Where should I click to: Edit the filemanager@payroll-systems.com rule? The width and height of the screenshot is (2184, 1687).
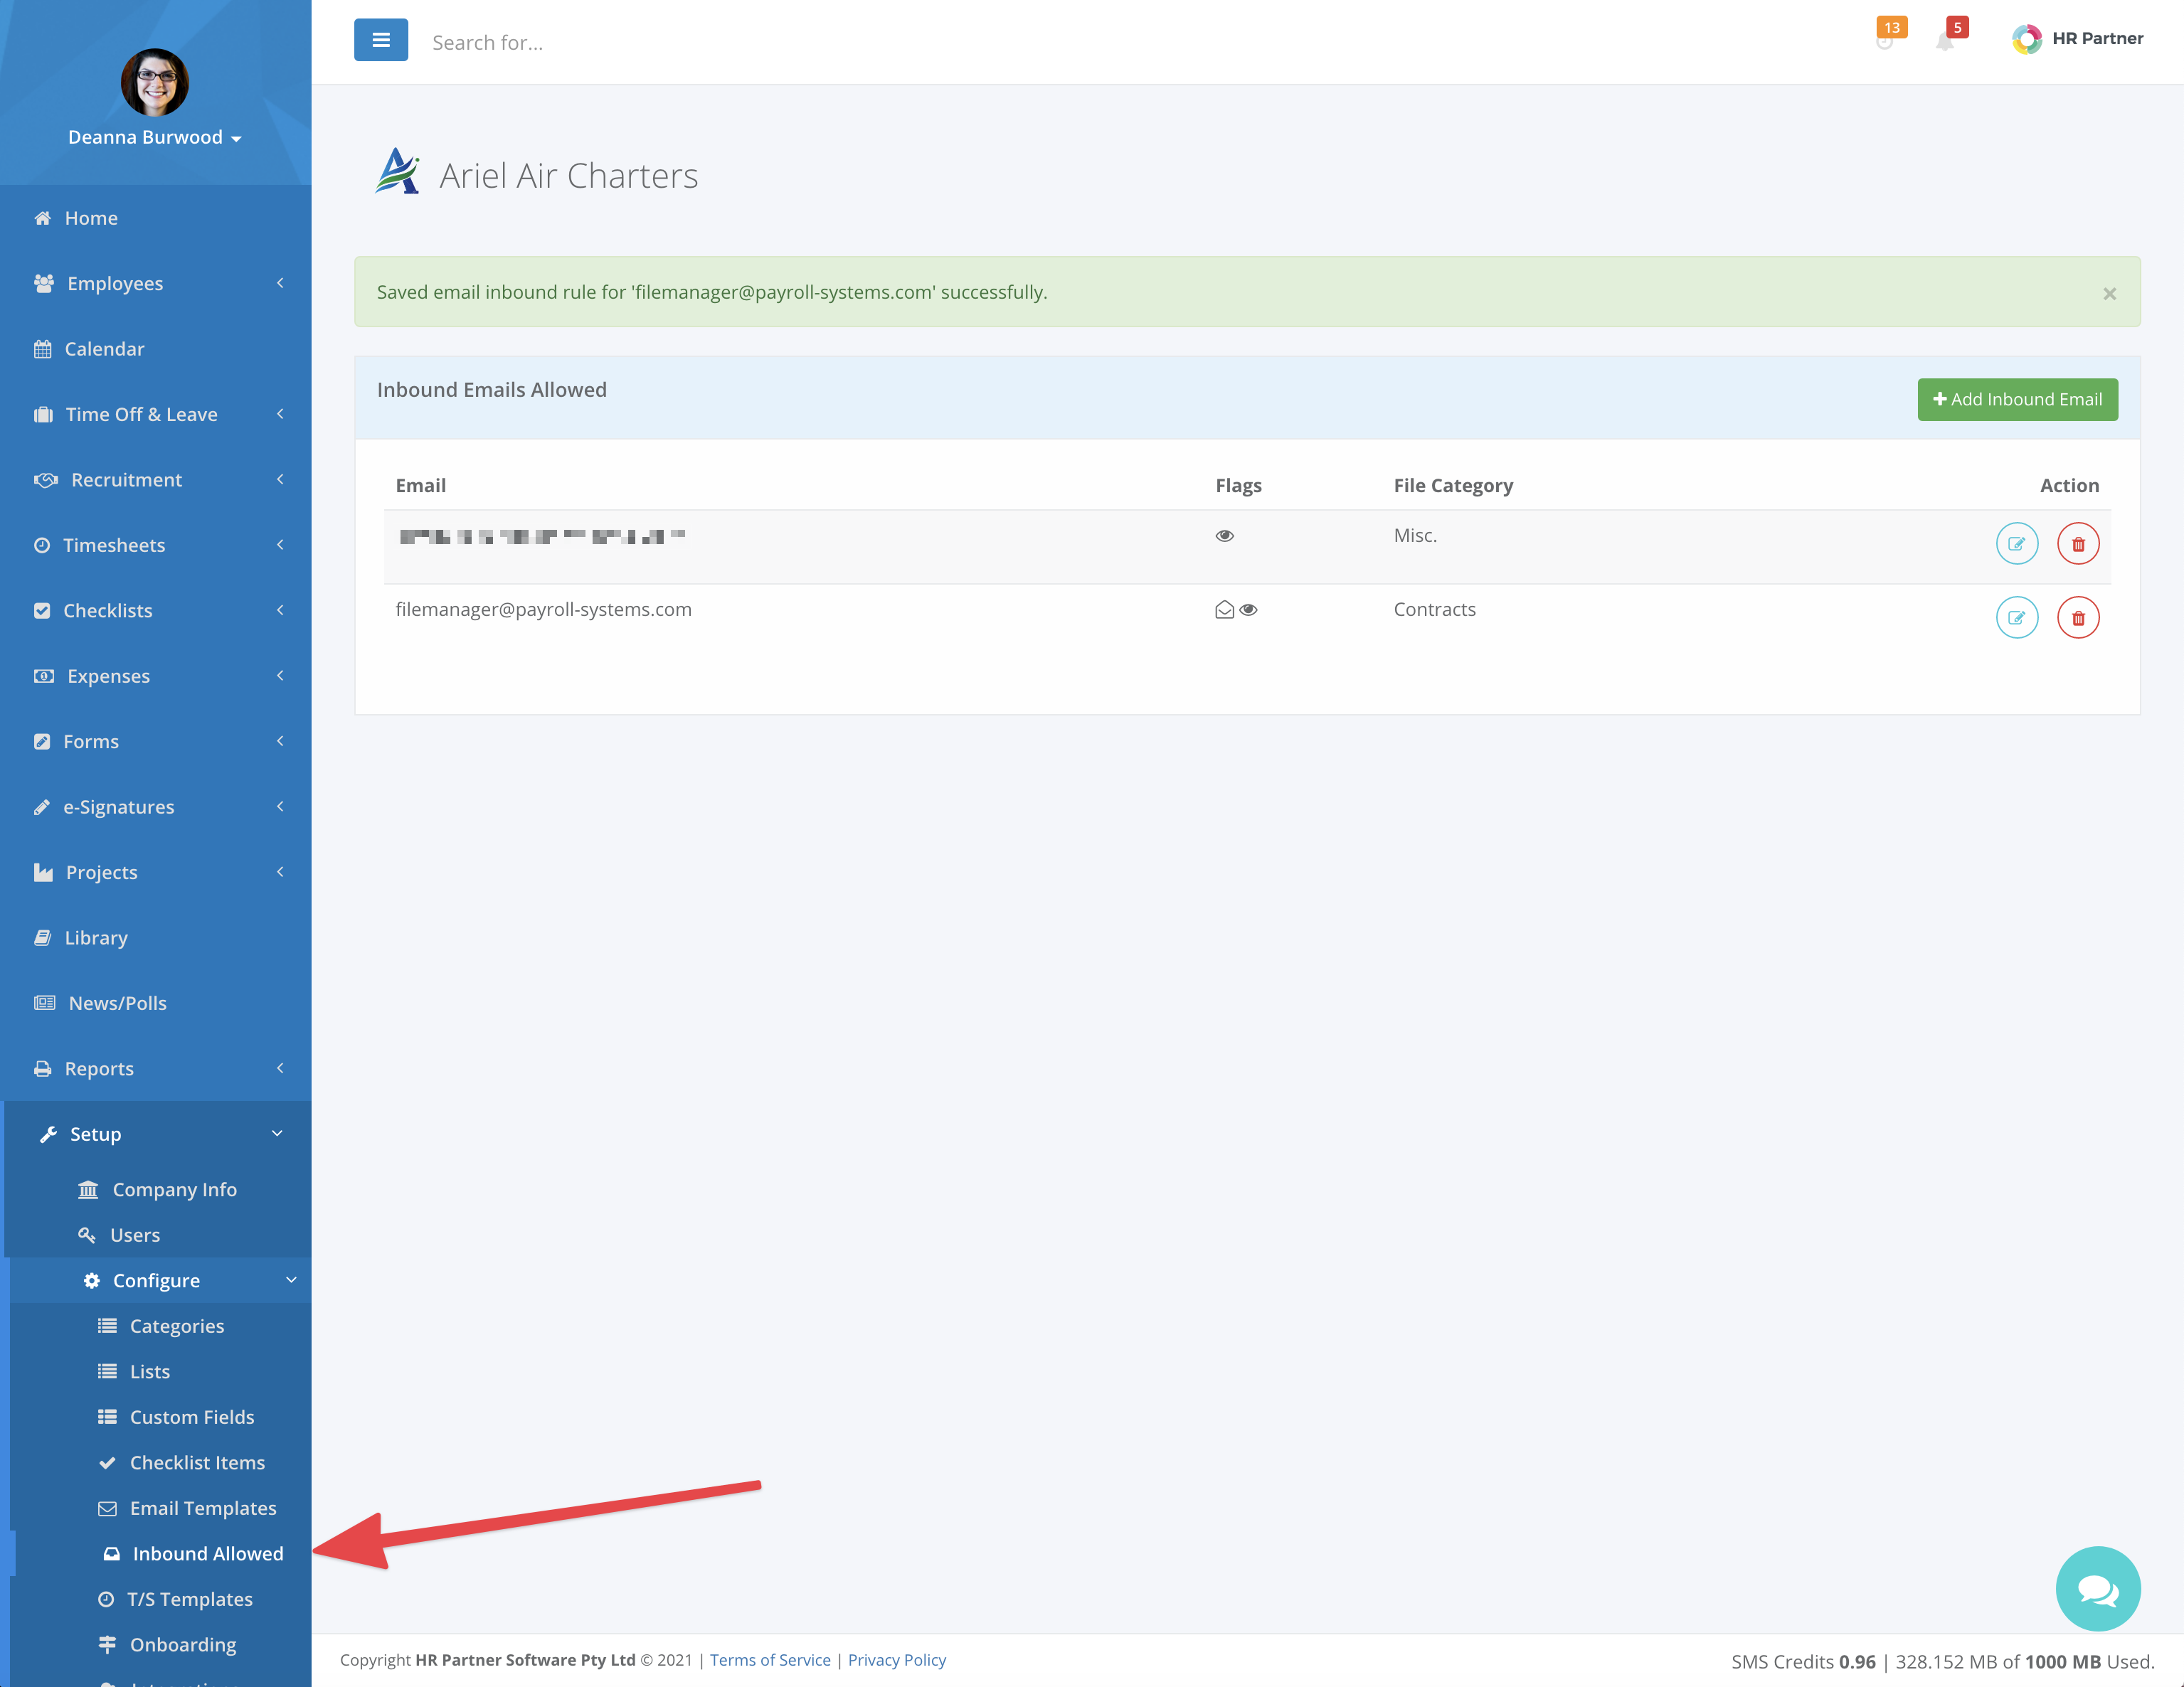[x=2016, y=618]
